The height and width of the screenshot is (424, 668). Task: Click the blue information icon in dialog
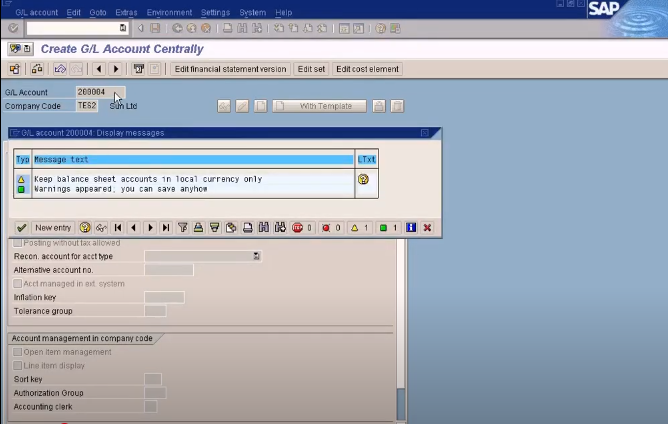(411, 228)
